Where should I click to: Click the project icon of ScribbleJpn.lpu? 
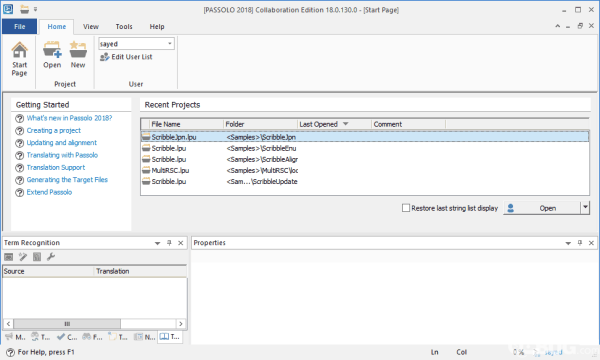pos(146,137)
